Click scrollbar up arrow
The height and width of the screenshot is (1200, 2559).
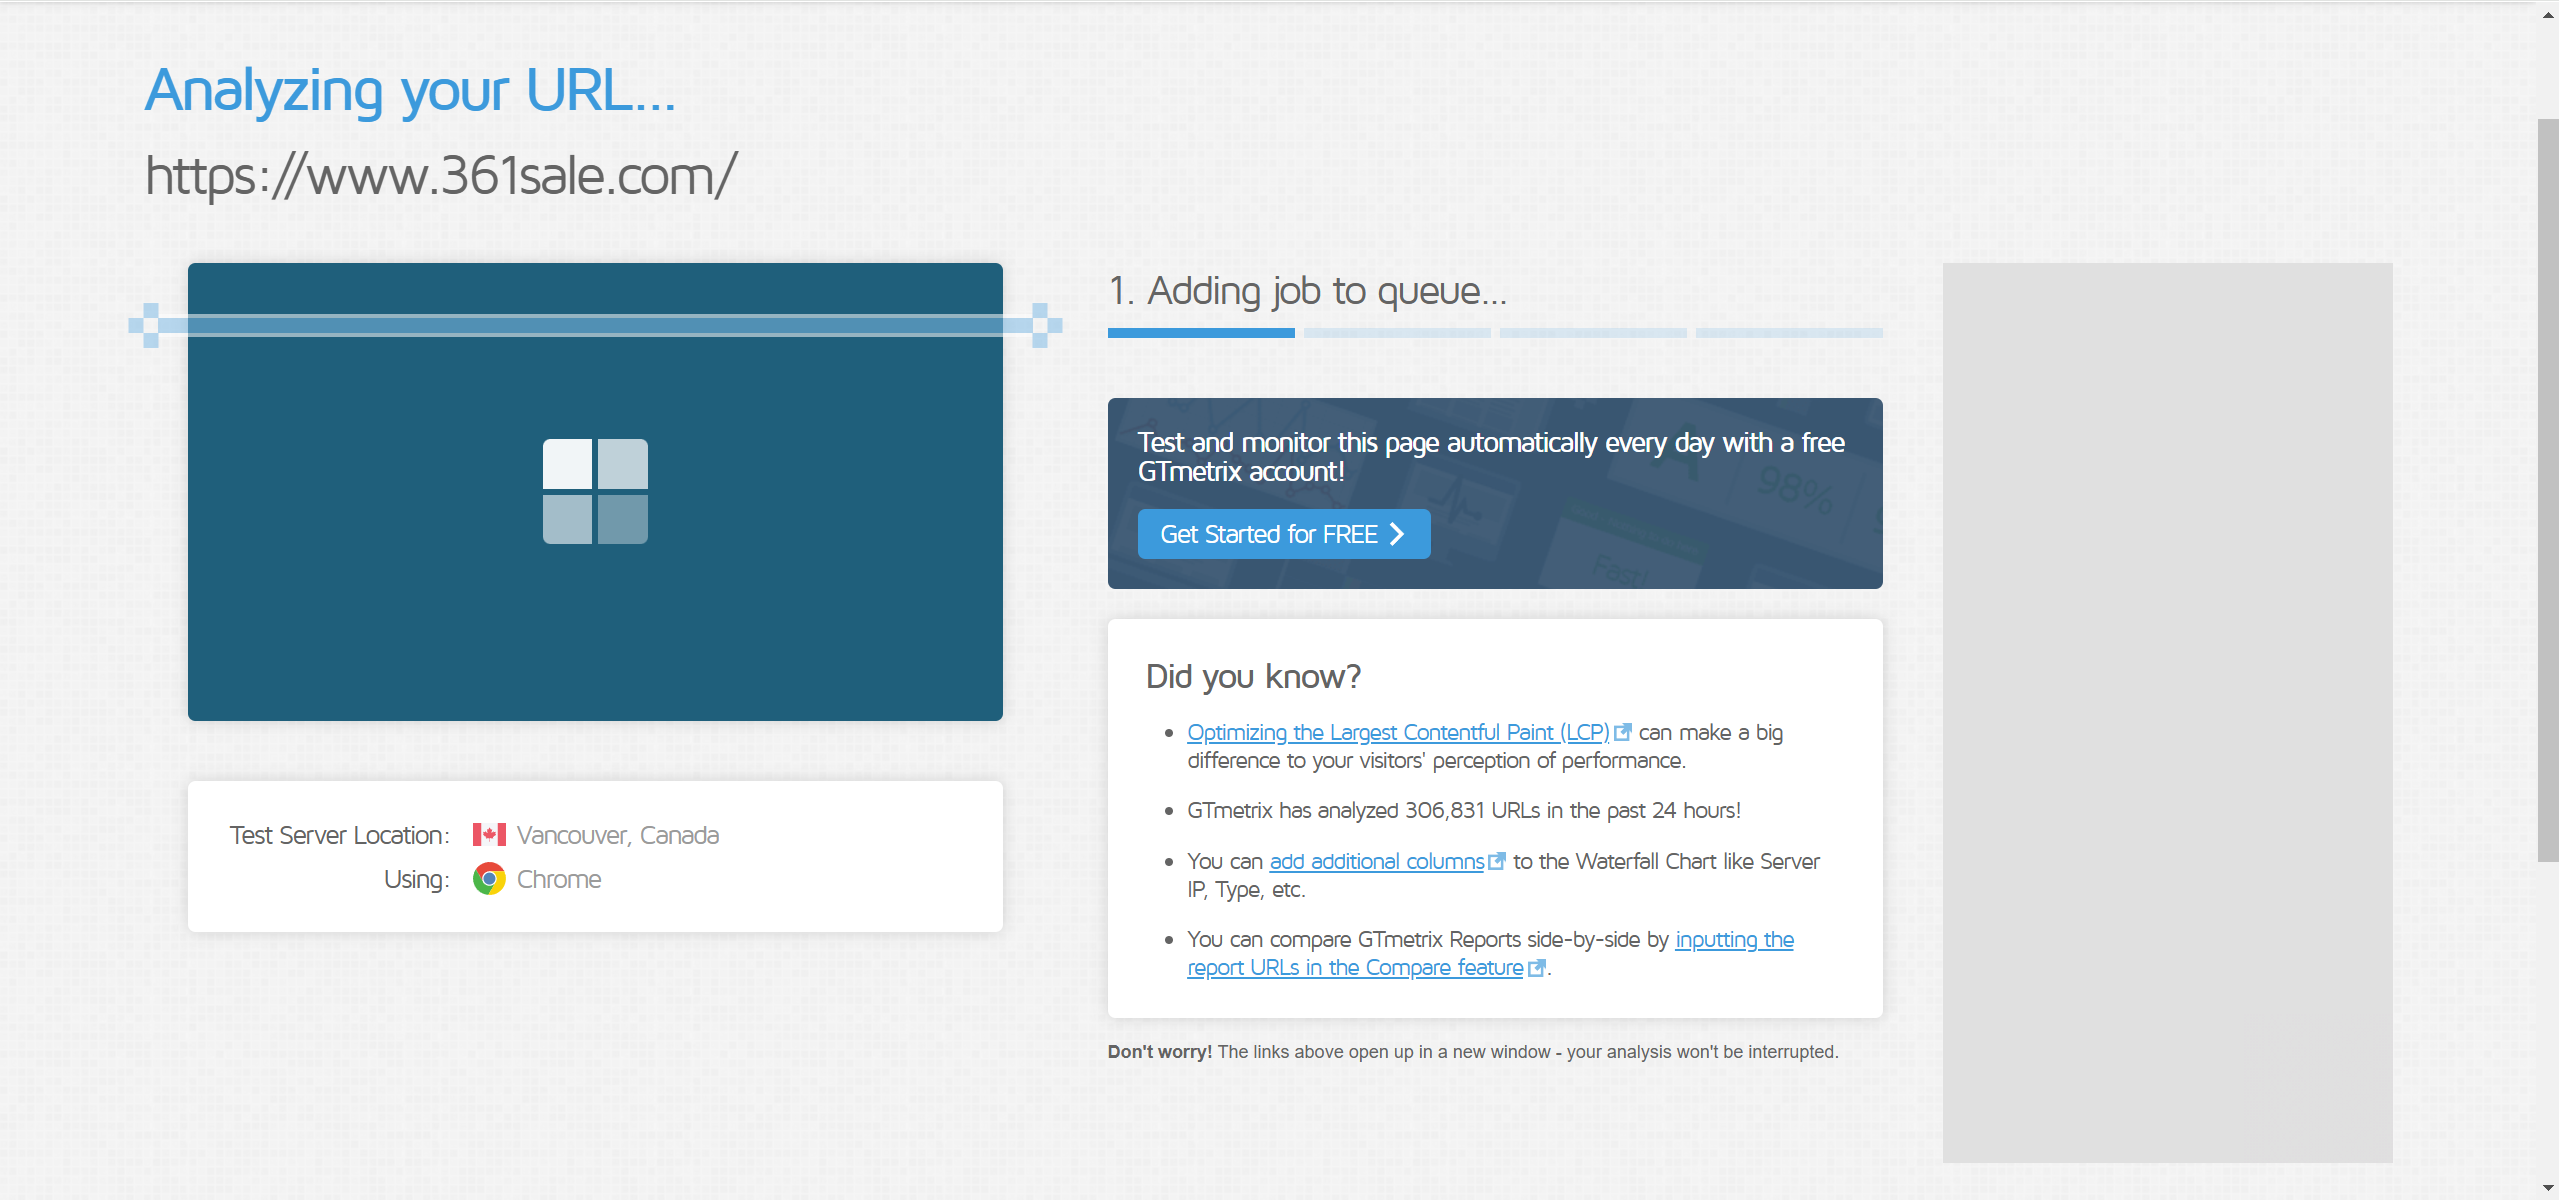point(2548,13)
